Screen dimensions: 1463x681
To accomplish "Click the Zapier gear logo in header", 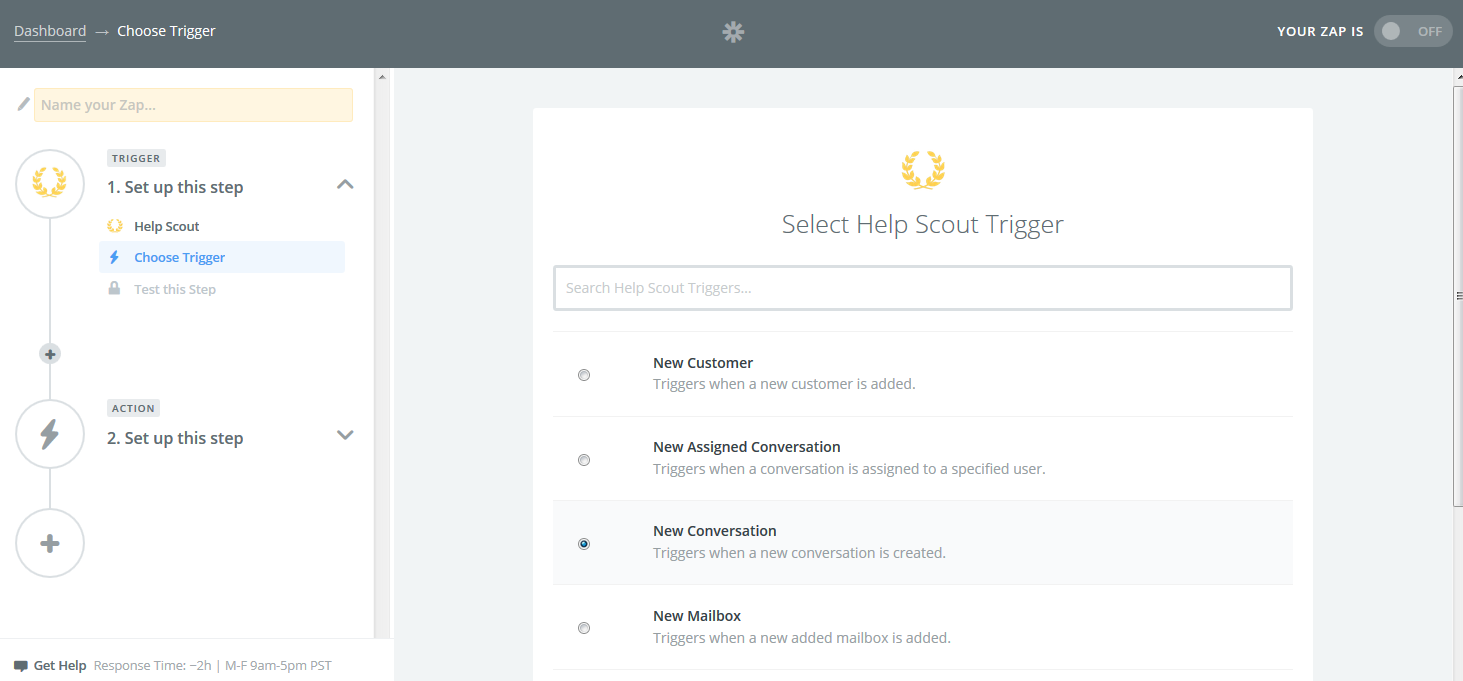I will click(734, 32).
